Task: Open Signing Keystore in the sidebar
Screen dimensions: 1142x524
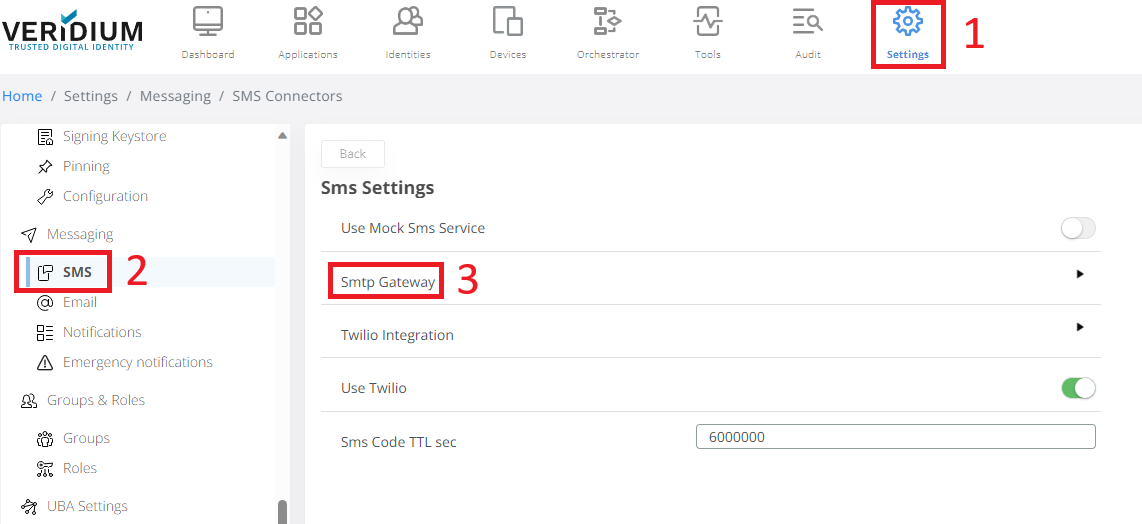Action: click(x=114, y=136)
